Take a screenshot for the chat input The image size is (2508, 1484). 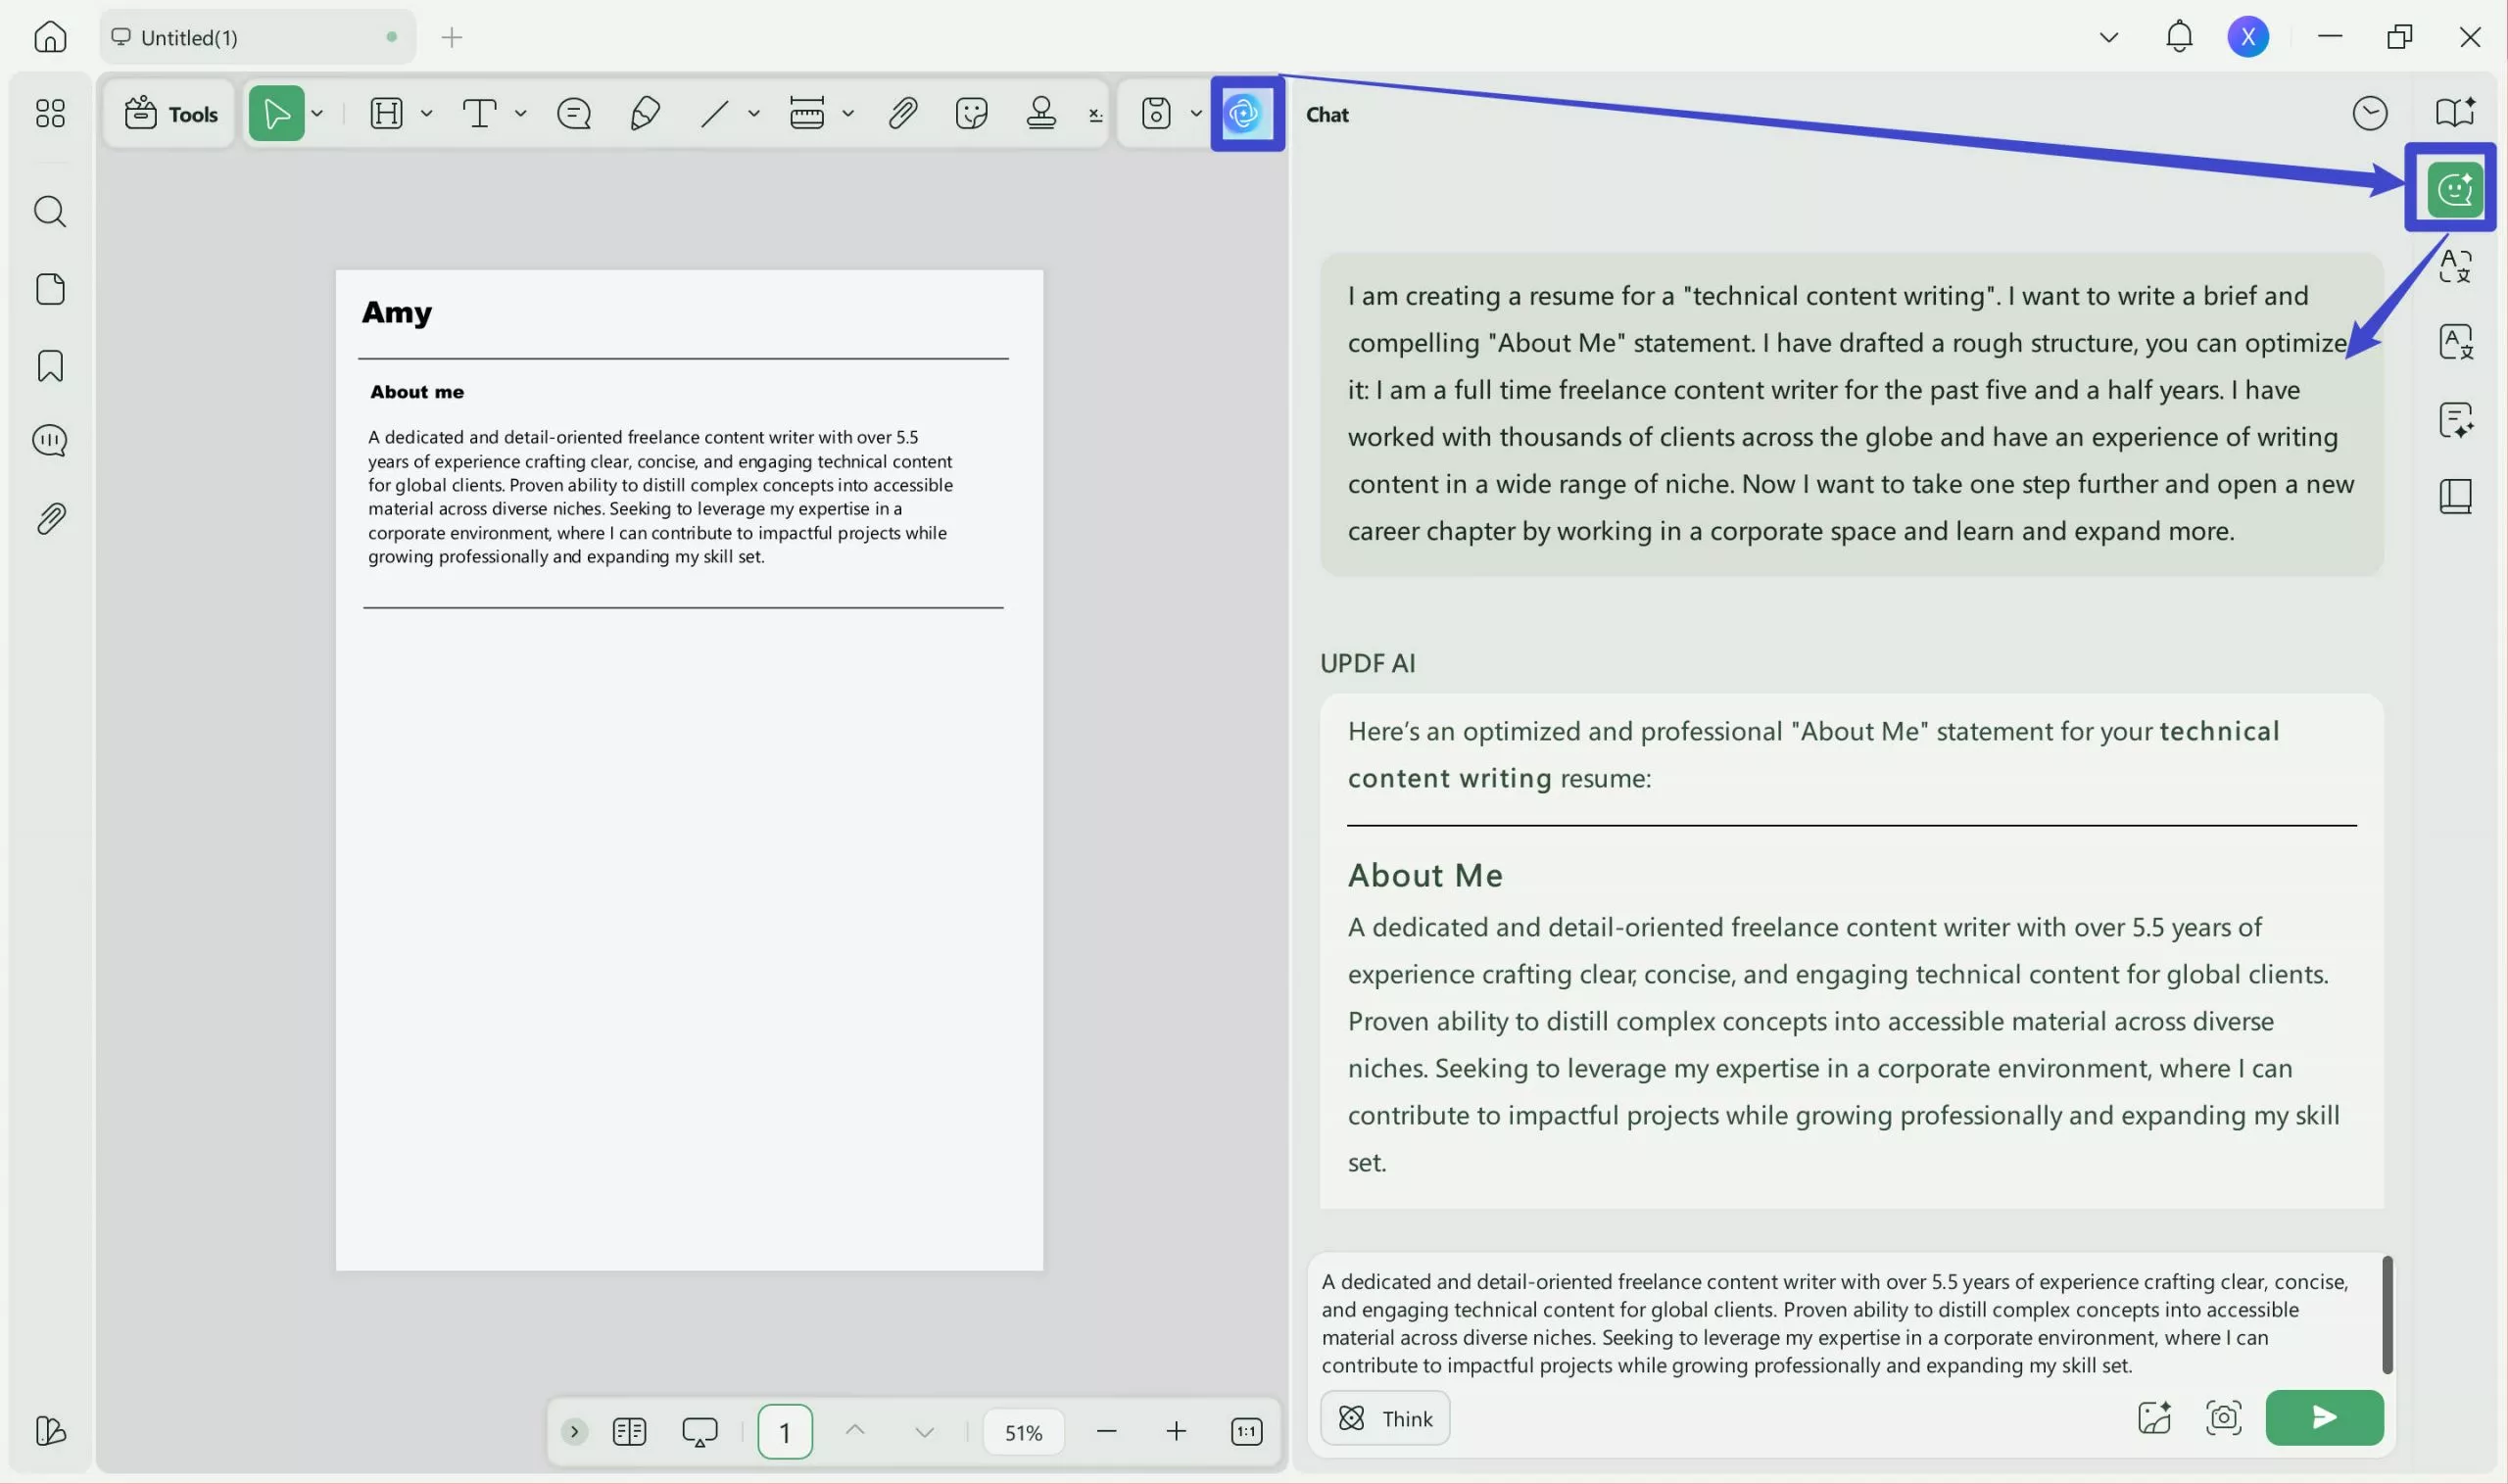[x=2223, y=1417]
